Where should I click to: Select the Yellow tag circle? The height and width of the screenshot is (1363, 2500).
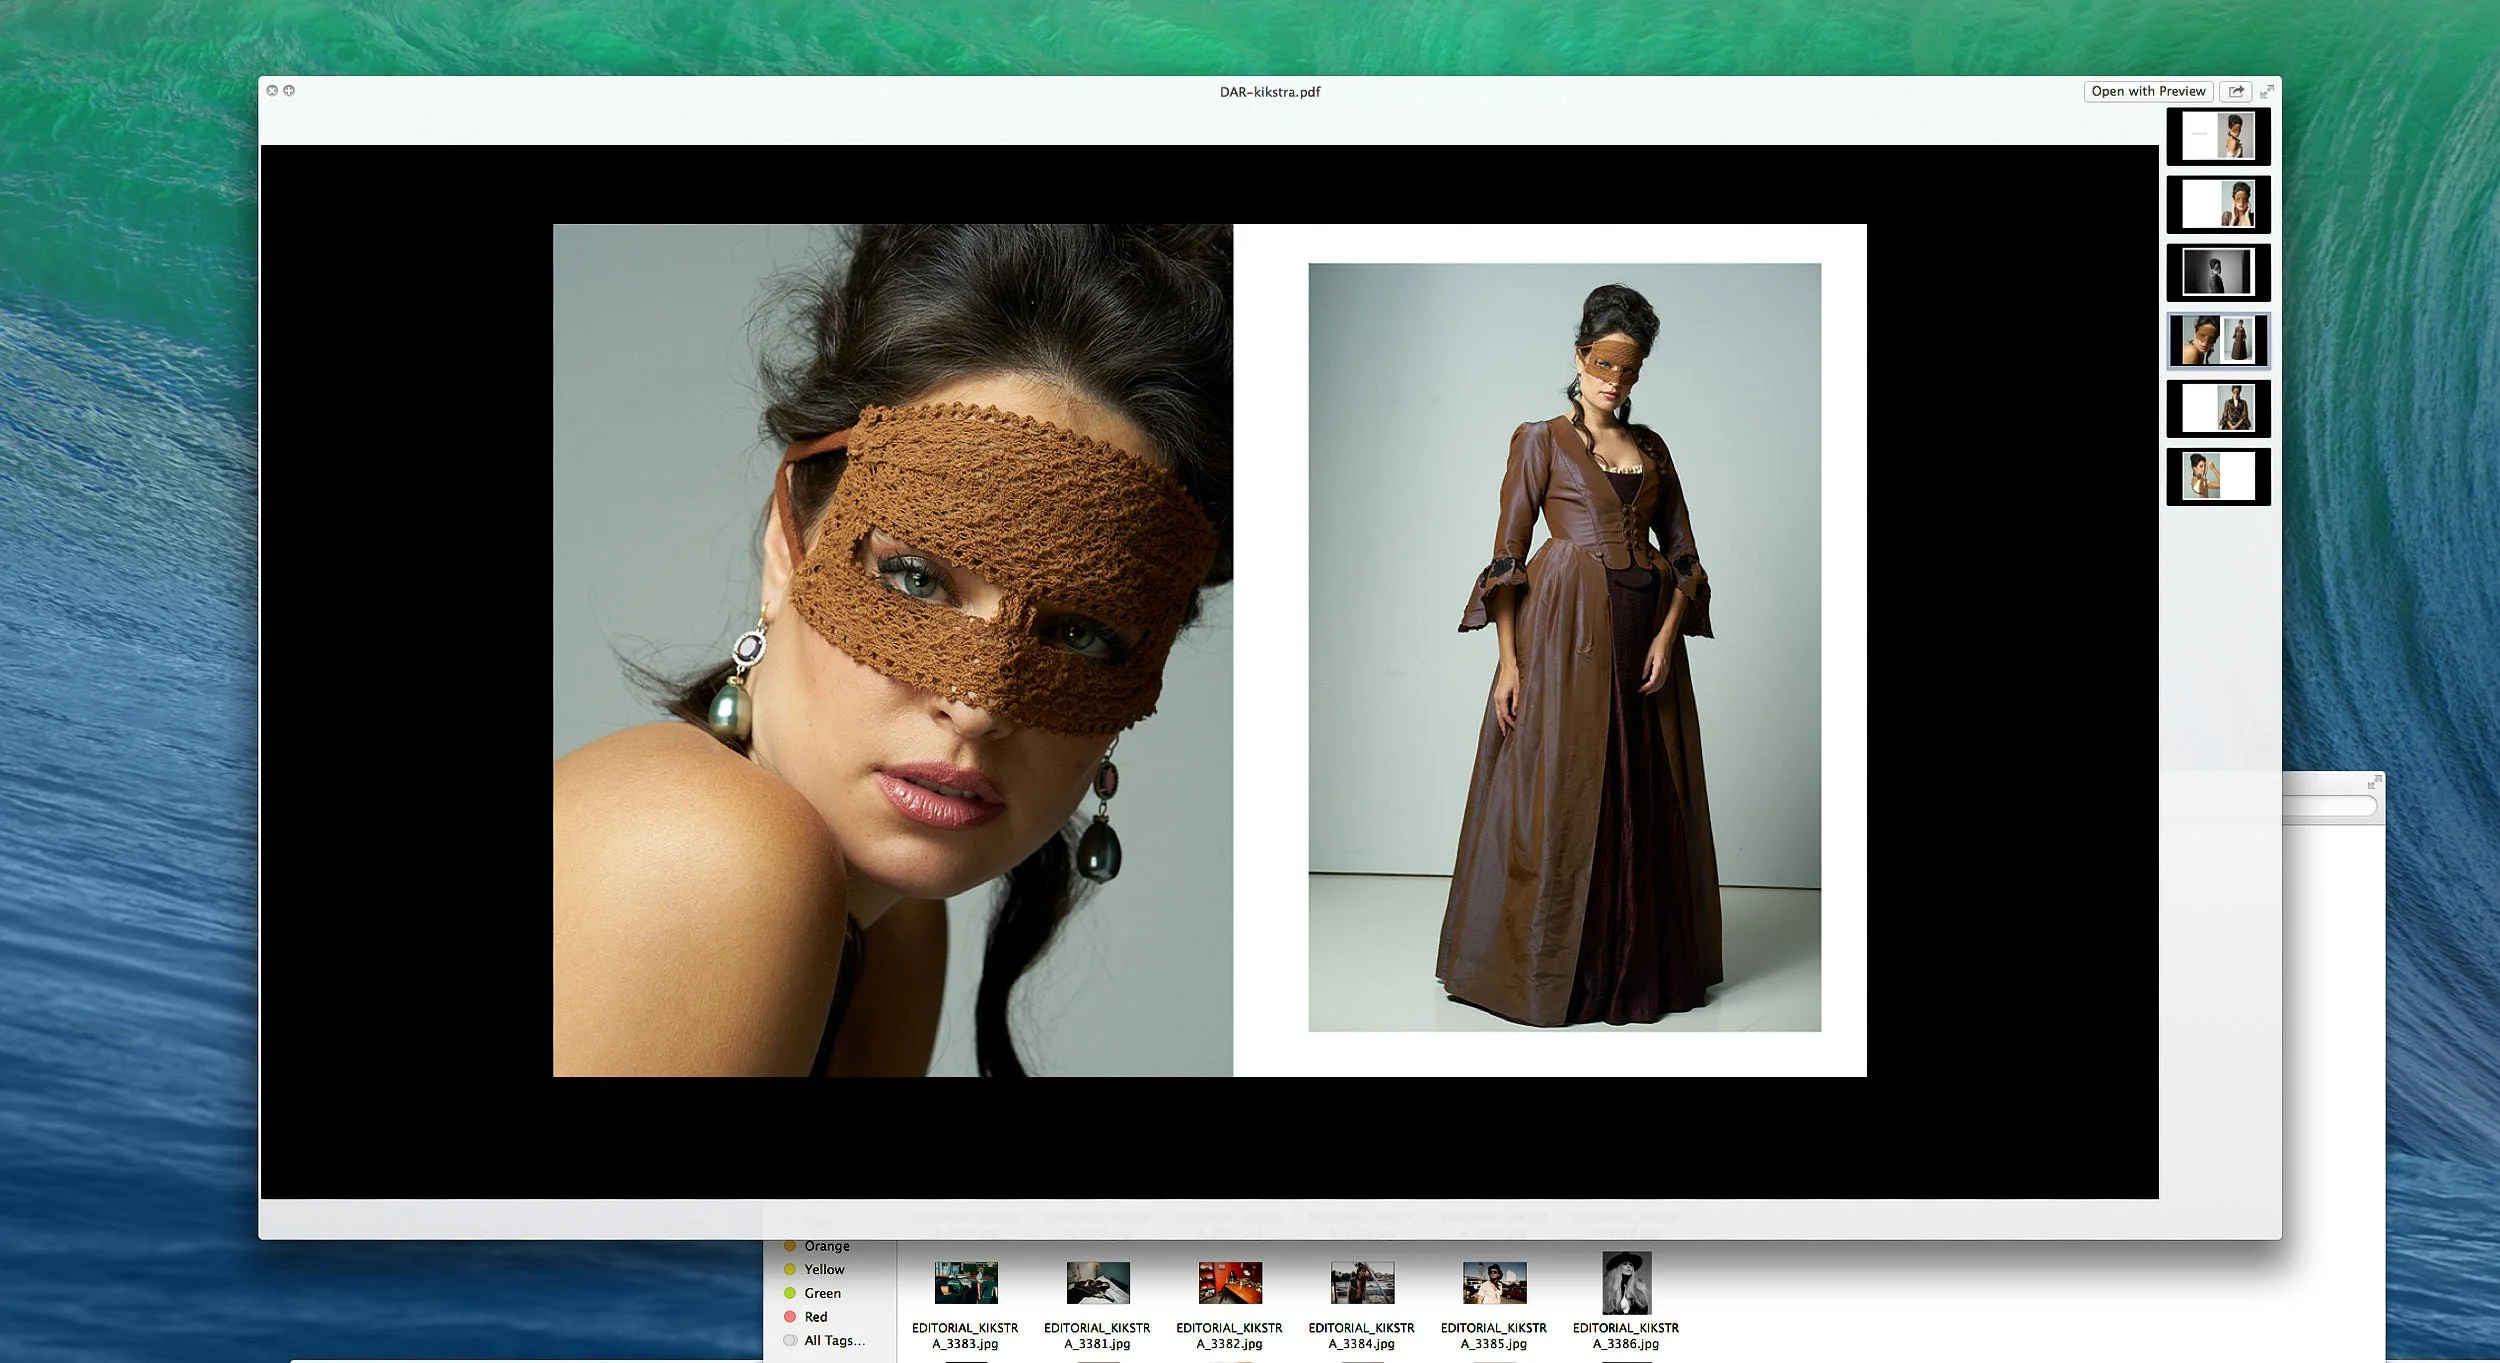click(x=791, y=1269)
